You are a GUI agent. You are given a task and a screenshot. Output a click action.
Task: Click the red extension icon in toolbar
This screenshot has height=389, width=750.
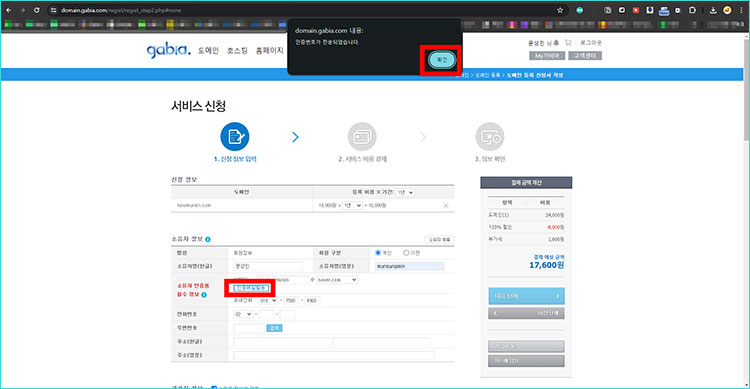[x=636, y=10]
